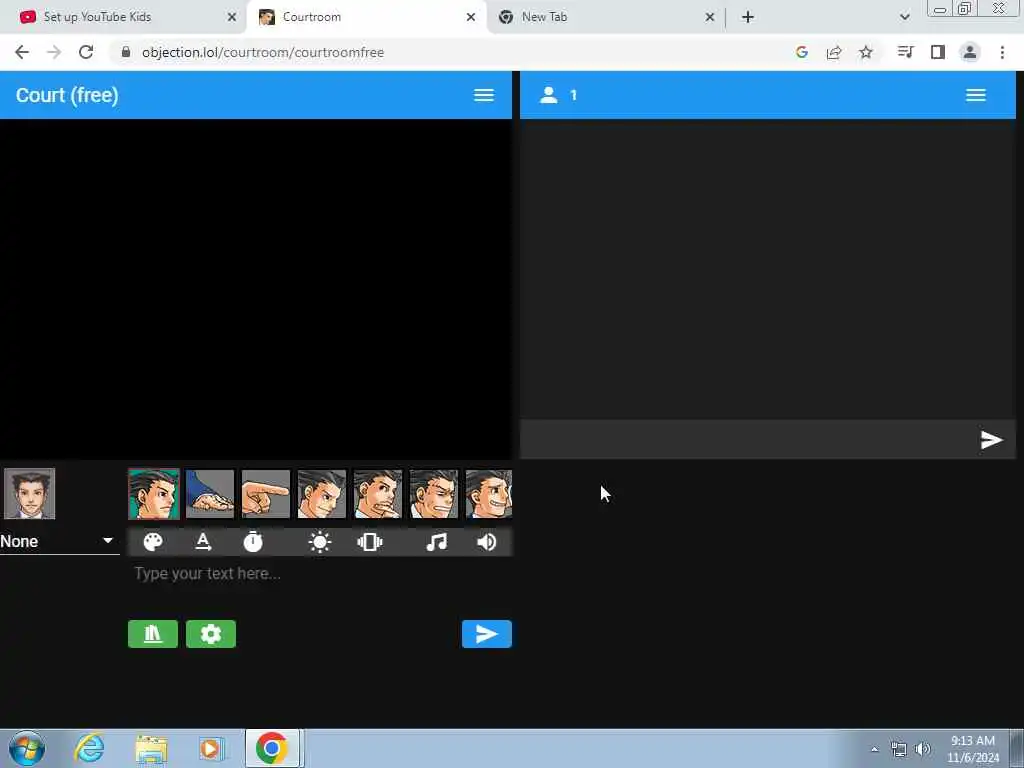The width and height of the screenshot is (1024, 768).
Task: Show the user list person icon
Action: (549, 95)
